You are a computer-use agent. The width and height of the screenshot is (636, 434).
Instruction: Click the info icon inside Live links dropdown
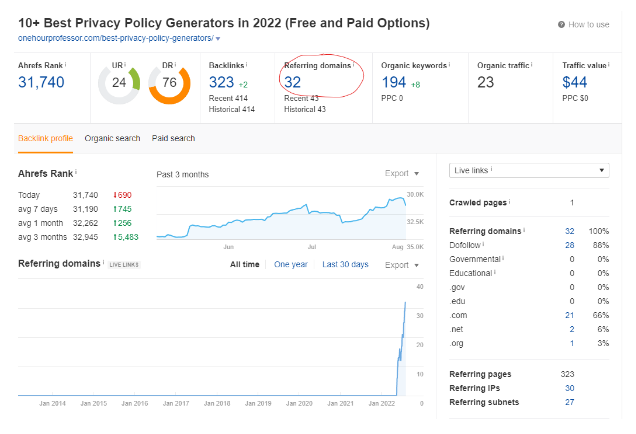pyautogui.click(x=492, y=169)
